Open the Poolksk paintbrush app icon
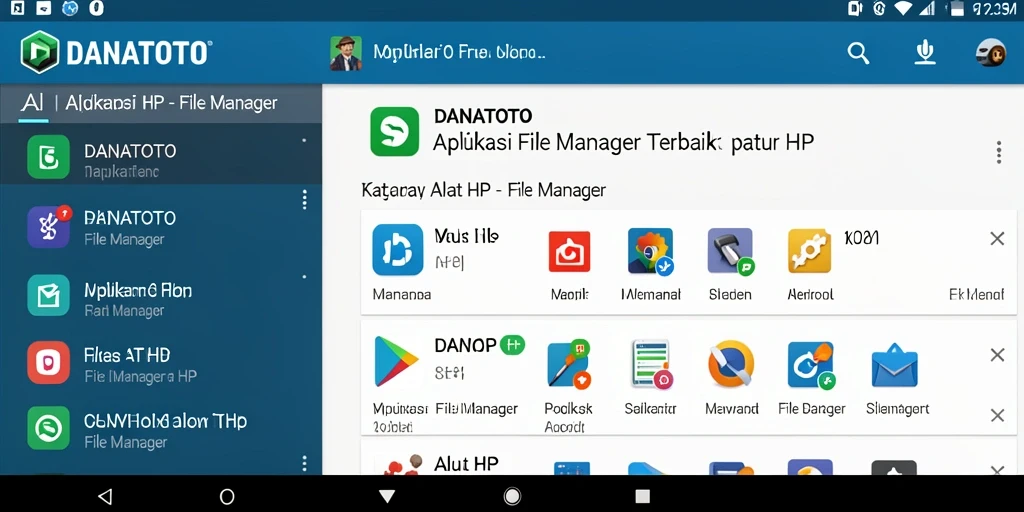The height and width of the screenshot is (512, 1024). pyautogui.click(x=568, y=364)
